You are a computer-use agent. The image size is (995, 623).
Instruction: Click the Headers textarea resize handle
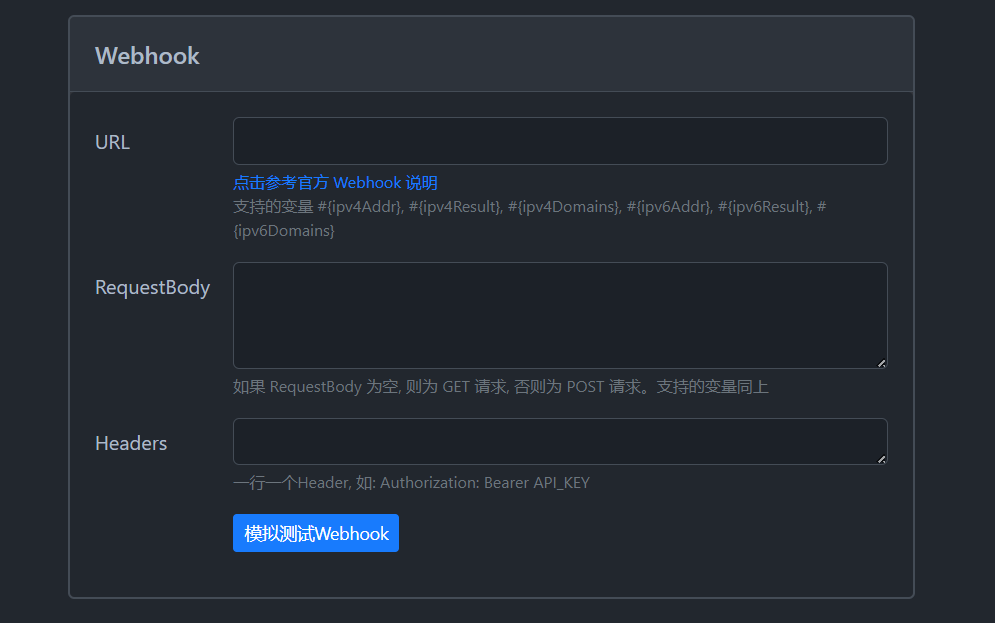[881, 459]
